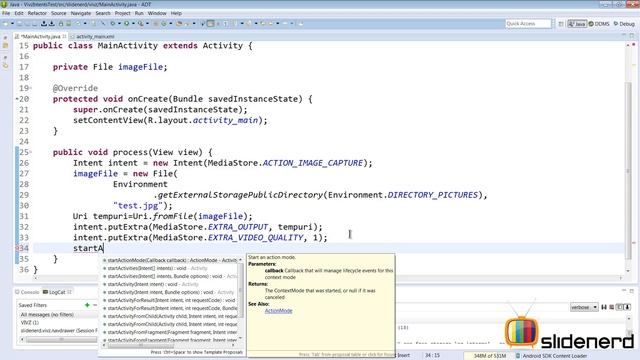Add a new LogCat filter with plus icon
The image size is (640, 360).
87,305
